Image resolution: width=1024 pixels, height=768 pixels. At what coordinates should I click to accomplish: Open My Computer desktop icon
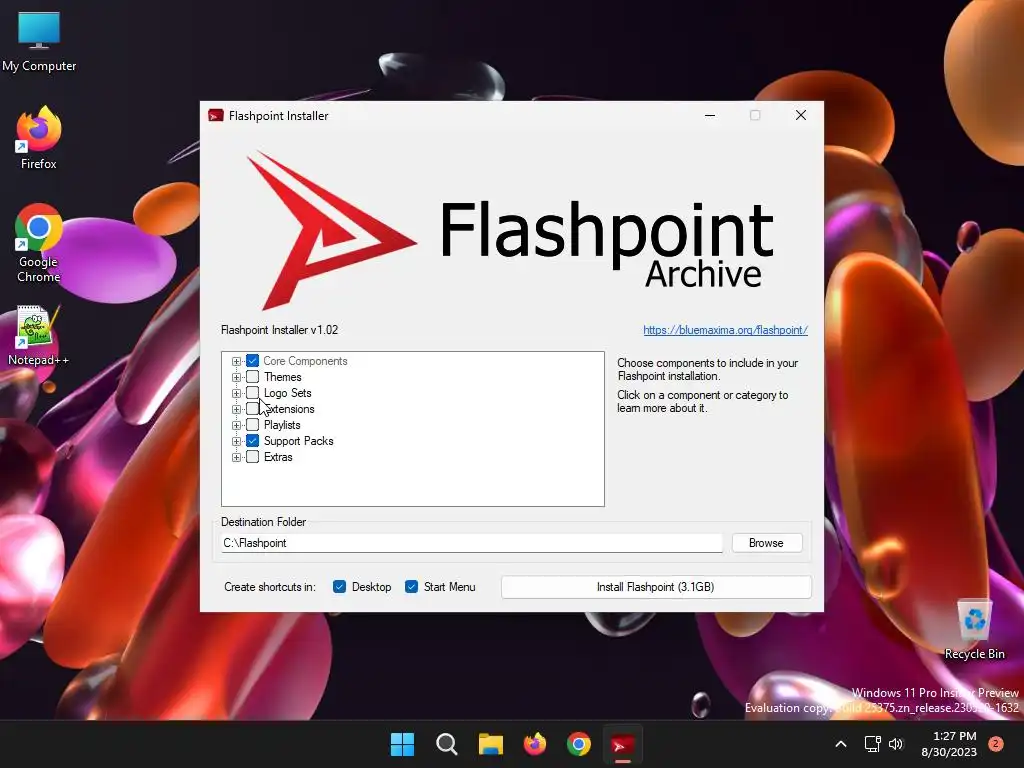coord(39,41)
